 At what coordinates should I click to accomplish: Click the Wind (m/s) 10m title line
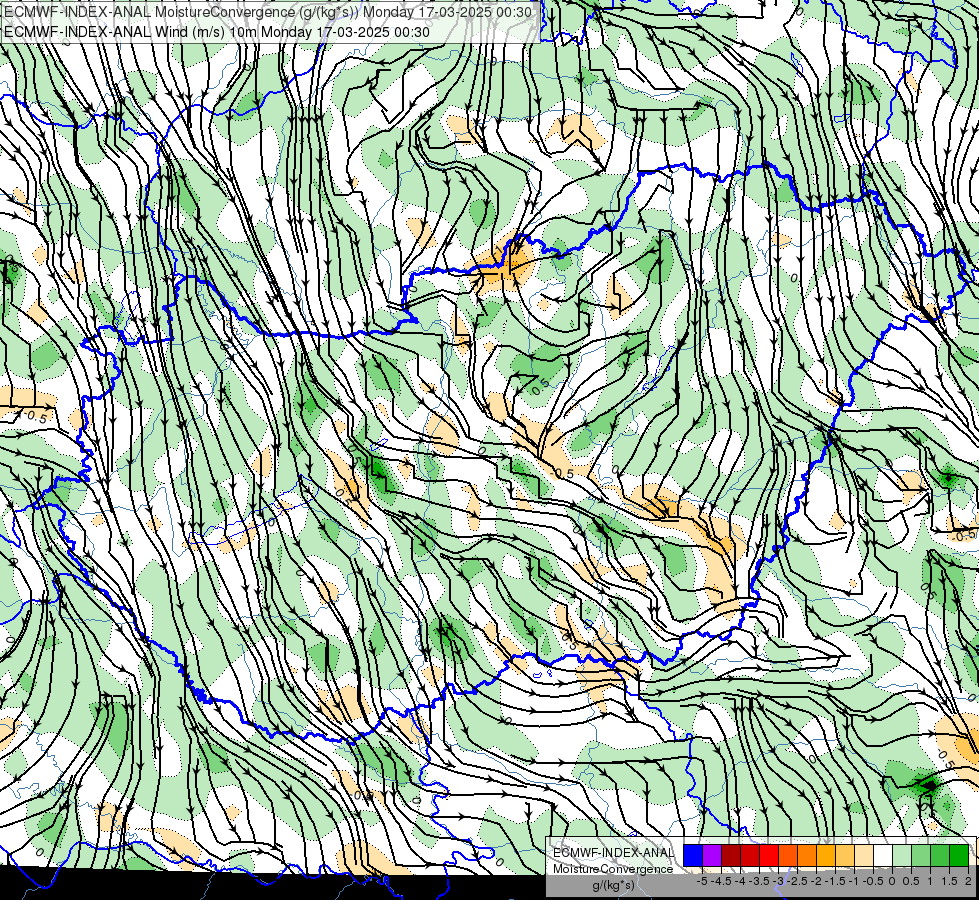click(217, 31)
